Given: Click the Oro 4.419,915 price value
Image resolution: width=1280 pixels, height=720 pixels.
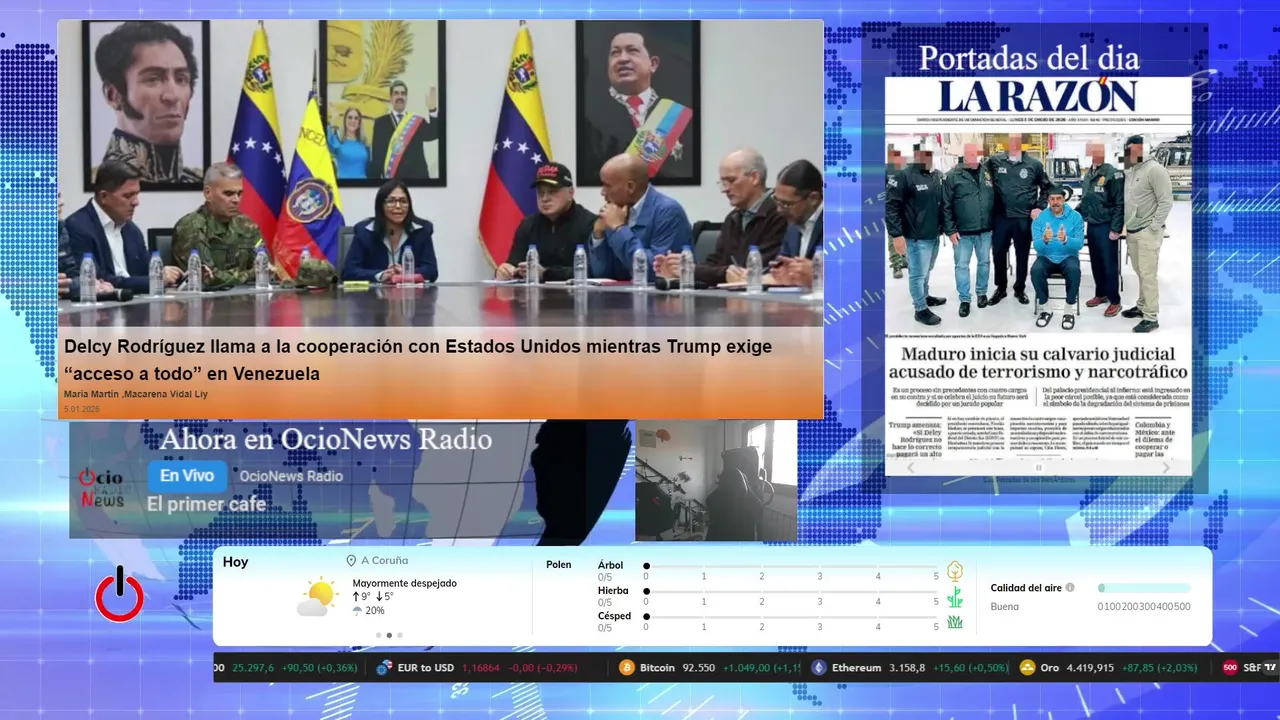Looking at the screenshot, I should pyautogui.click(x=1091, y=668).
